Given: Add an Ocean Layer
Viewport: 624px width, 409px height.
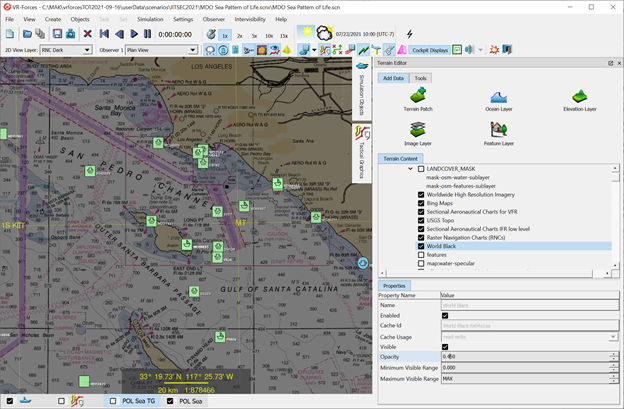Looking at the screenshot, I should (x=499, y=100).
